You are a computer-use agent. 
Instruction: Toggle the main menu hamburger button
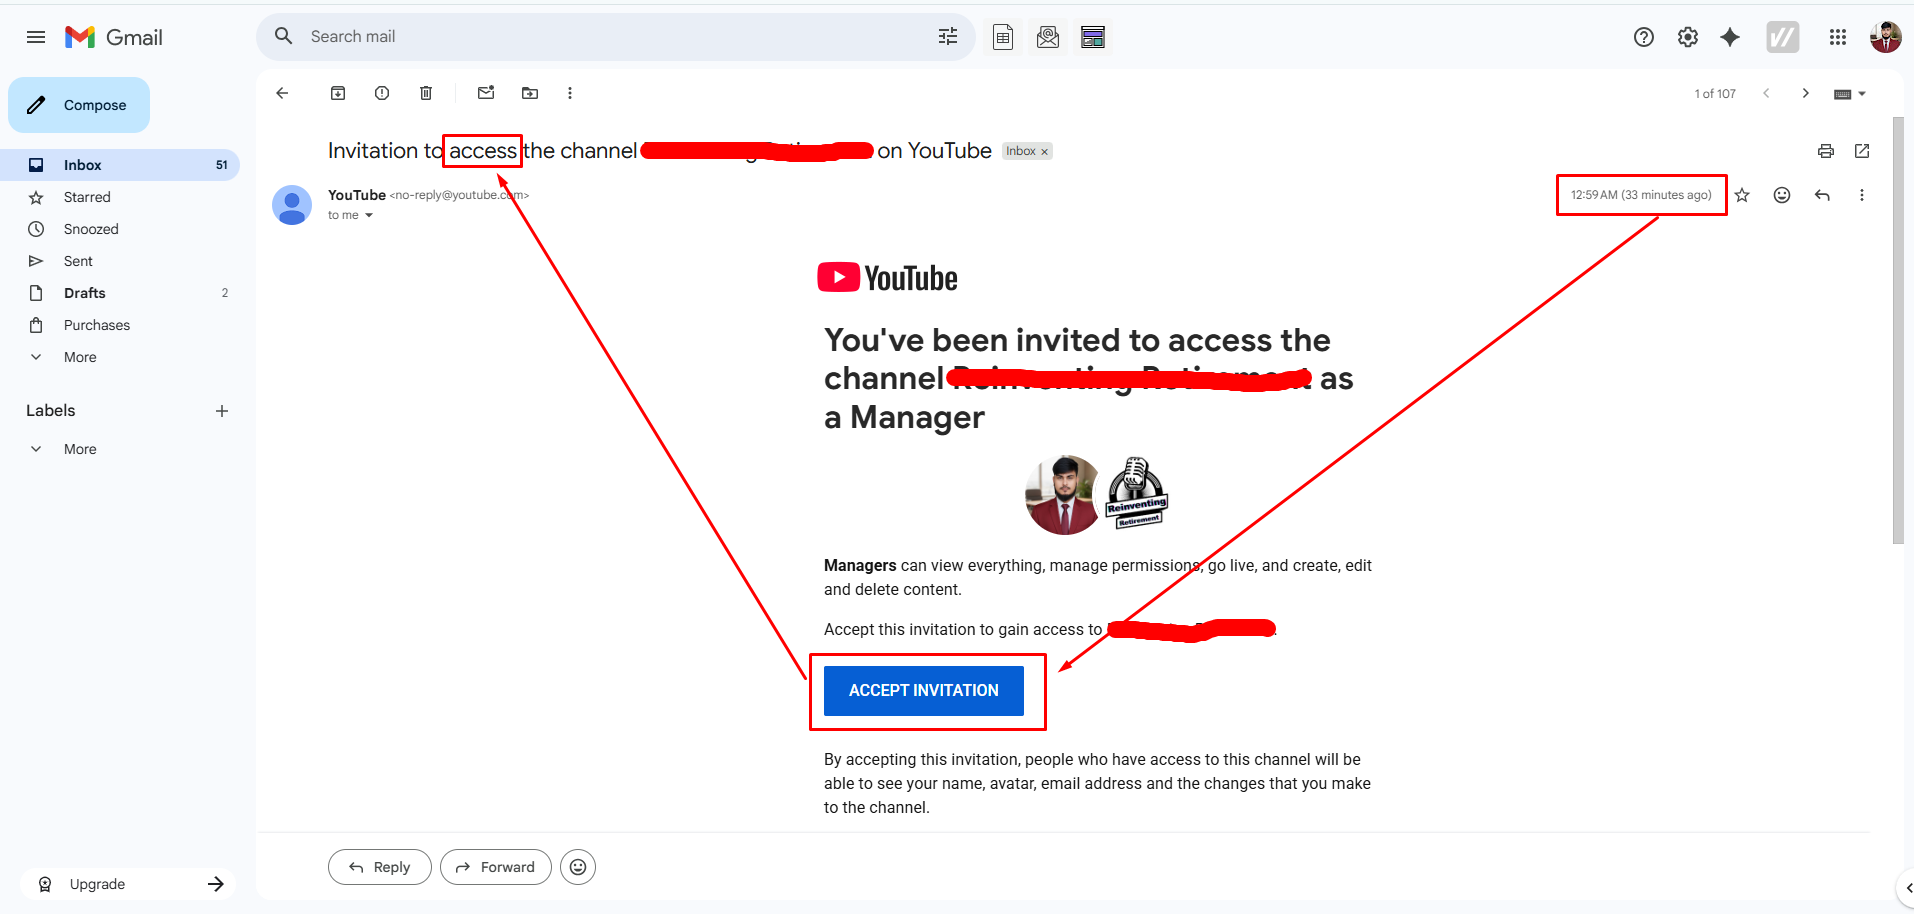click(36, 37)
